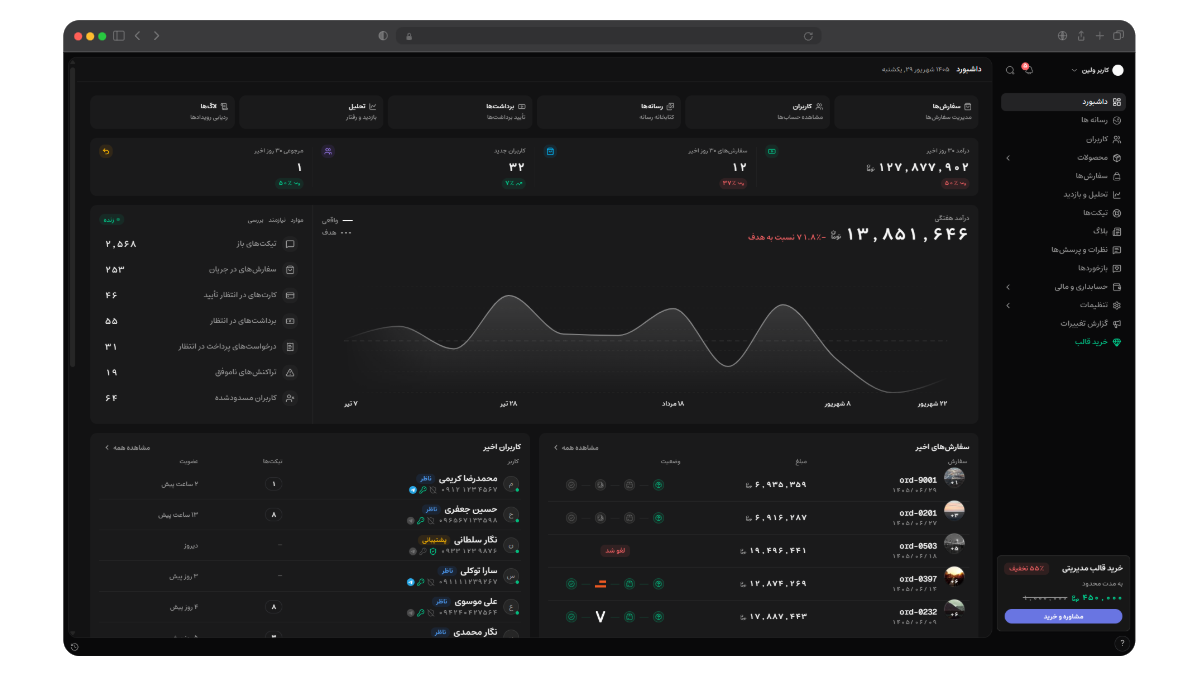Click the cancelled (لغو شد) status badge
Screen dimensions: 1200x675
tap(615, 550)
